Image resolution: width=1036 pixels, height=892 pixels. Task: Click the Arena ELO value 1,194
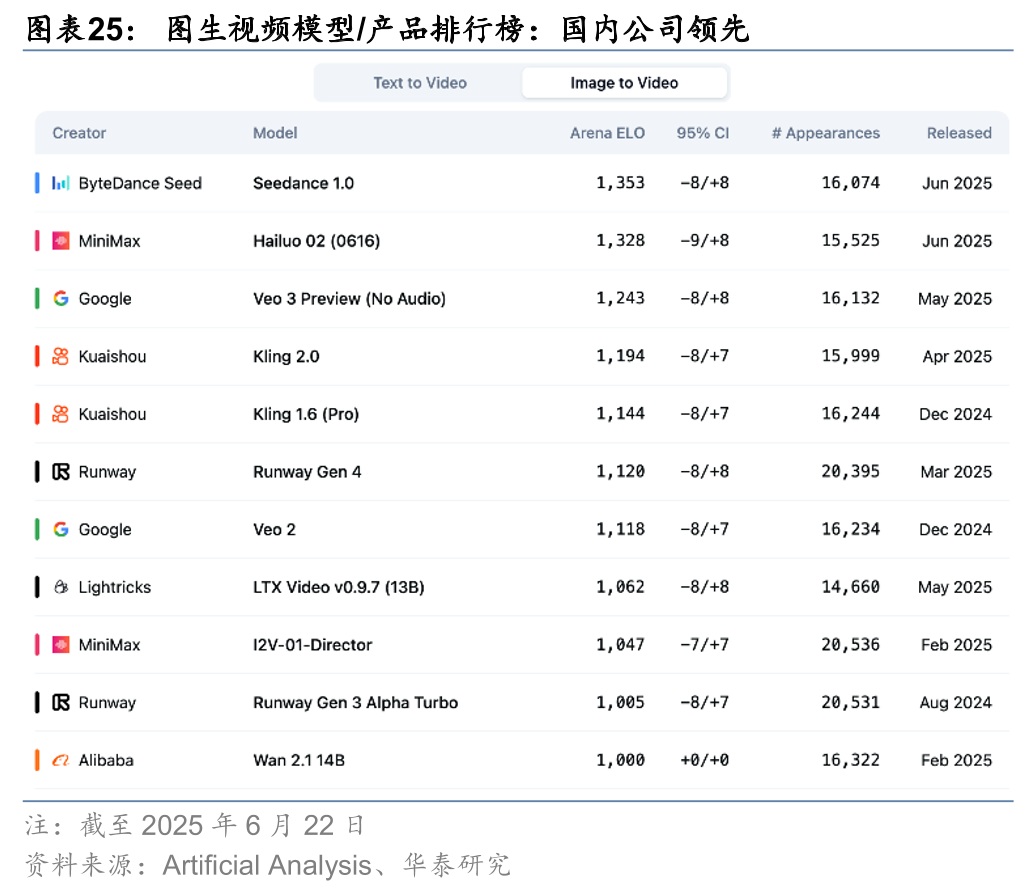point(620,355)
